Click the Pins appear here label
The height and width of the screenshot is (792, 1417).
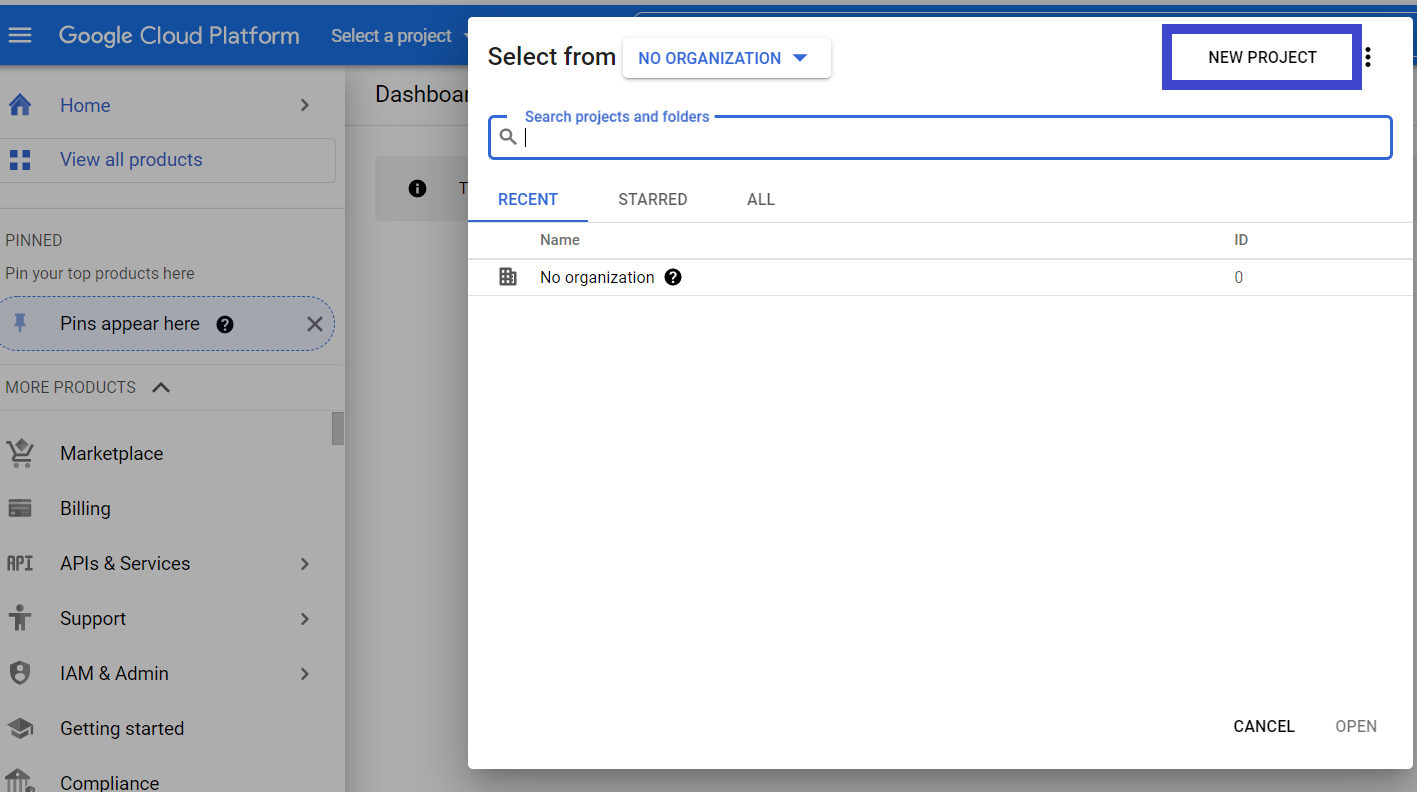click(x=130, y=324)
